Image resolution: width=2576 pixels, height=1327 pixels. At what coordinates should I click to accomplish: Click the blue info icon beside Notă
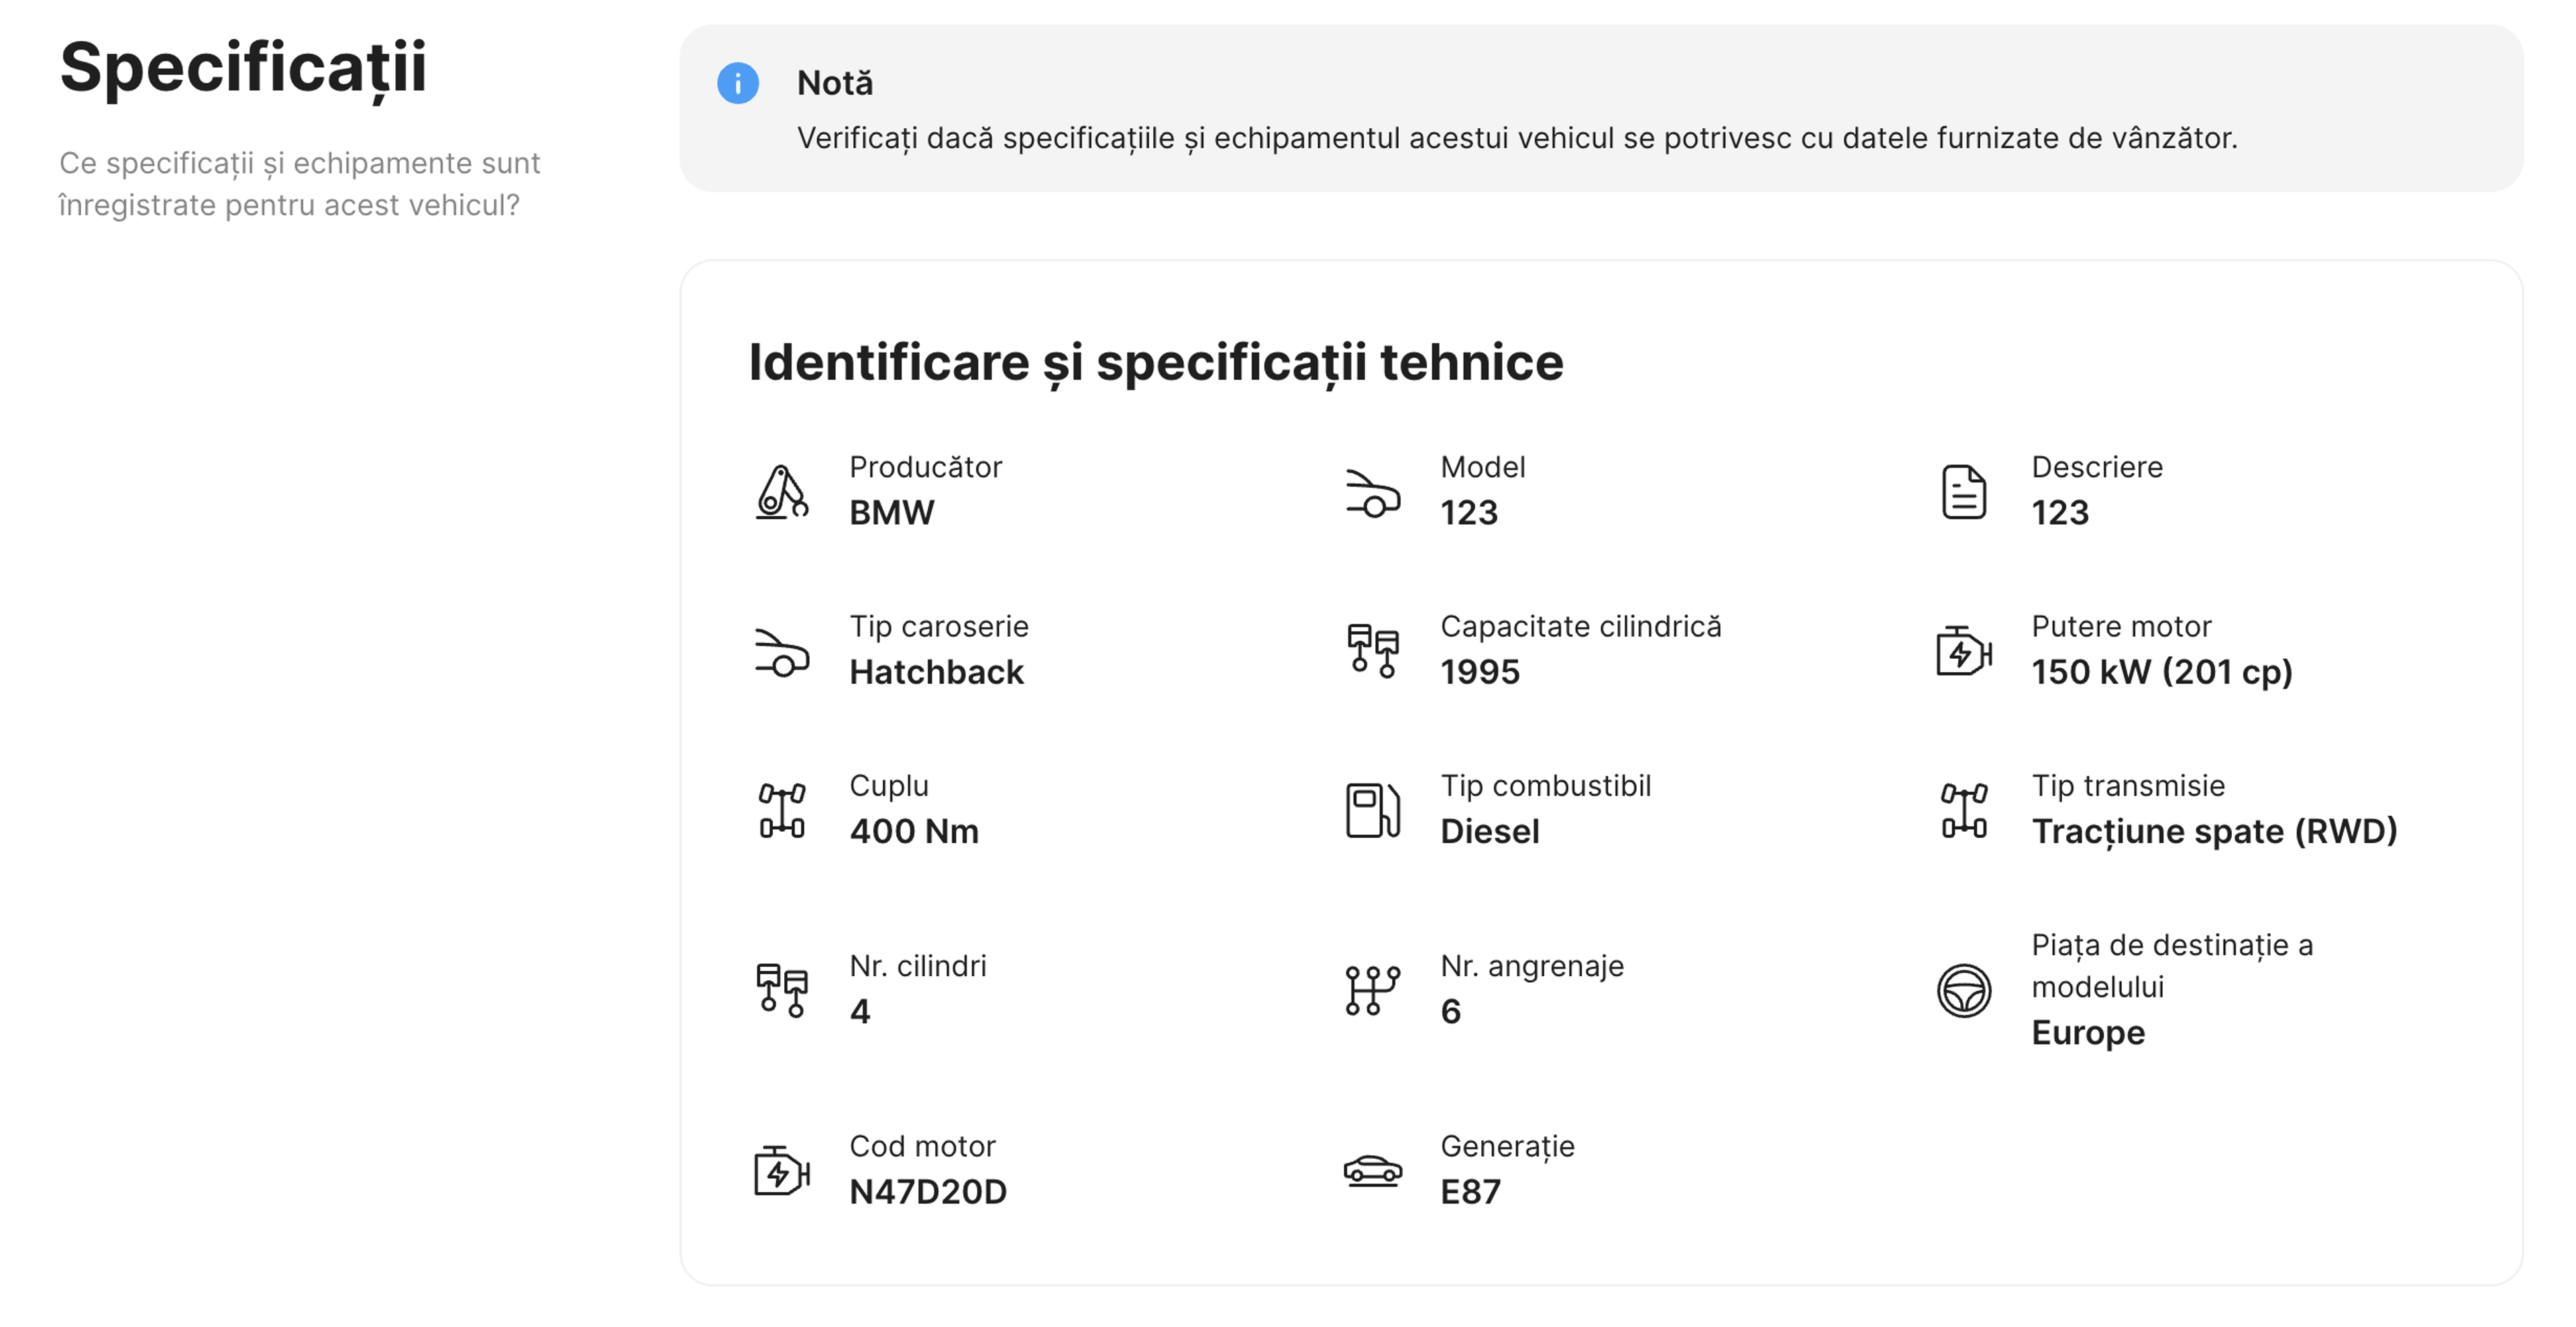coord(738,83)
